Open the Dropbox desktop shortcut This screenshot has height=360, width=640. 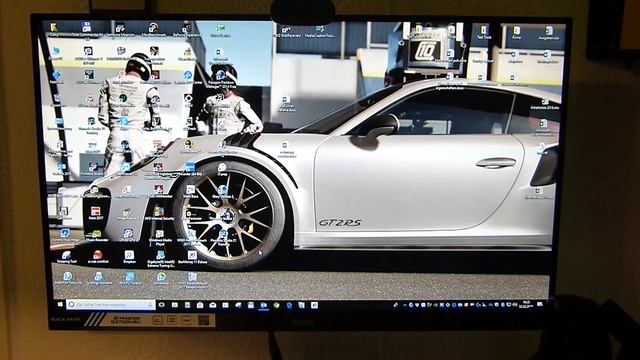pyautogui.click(x=129, y=257)
